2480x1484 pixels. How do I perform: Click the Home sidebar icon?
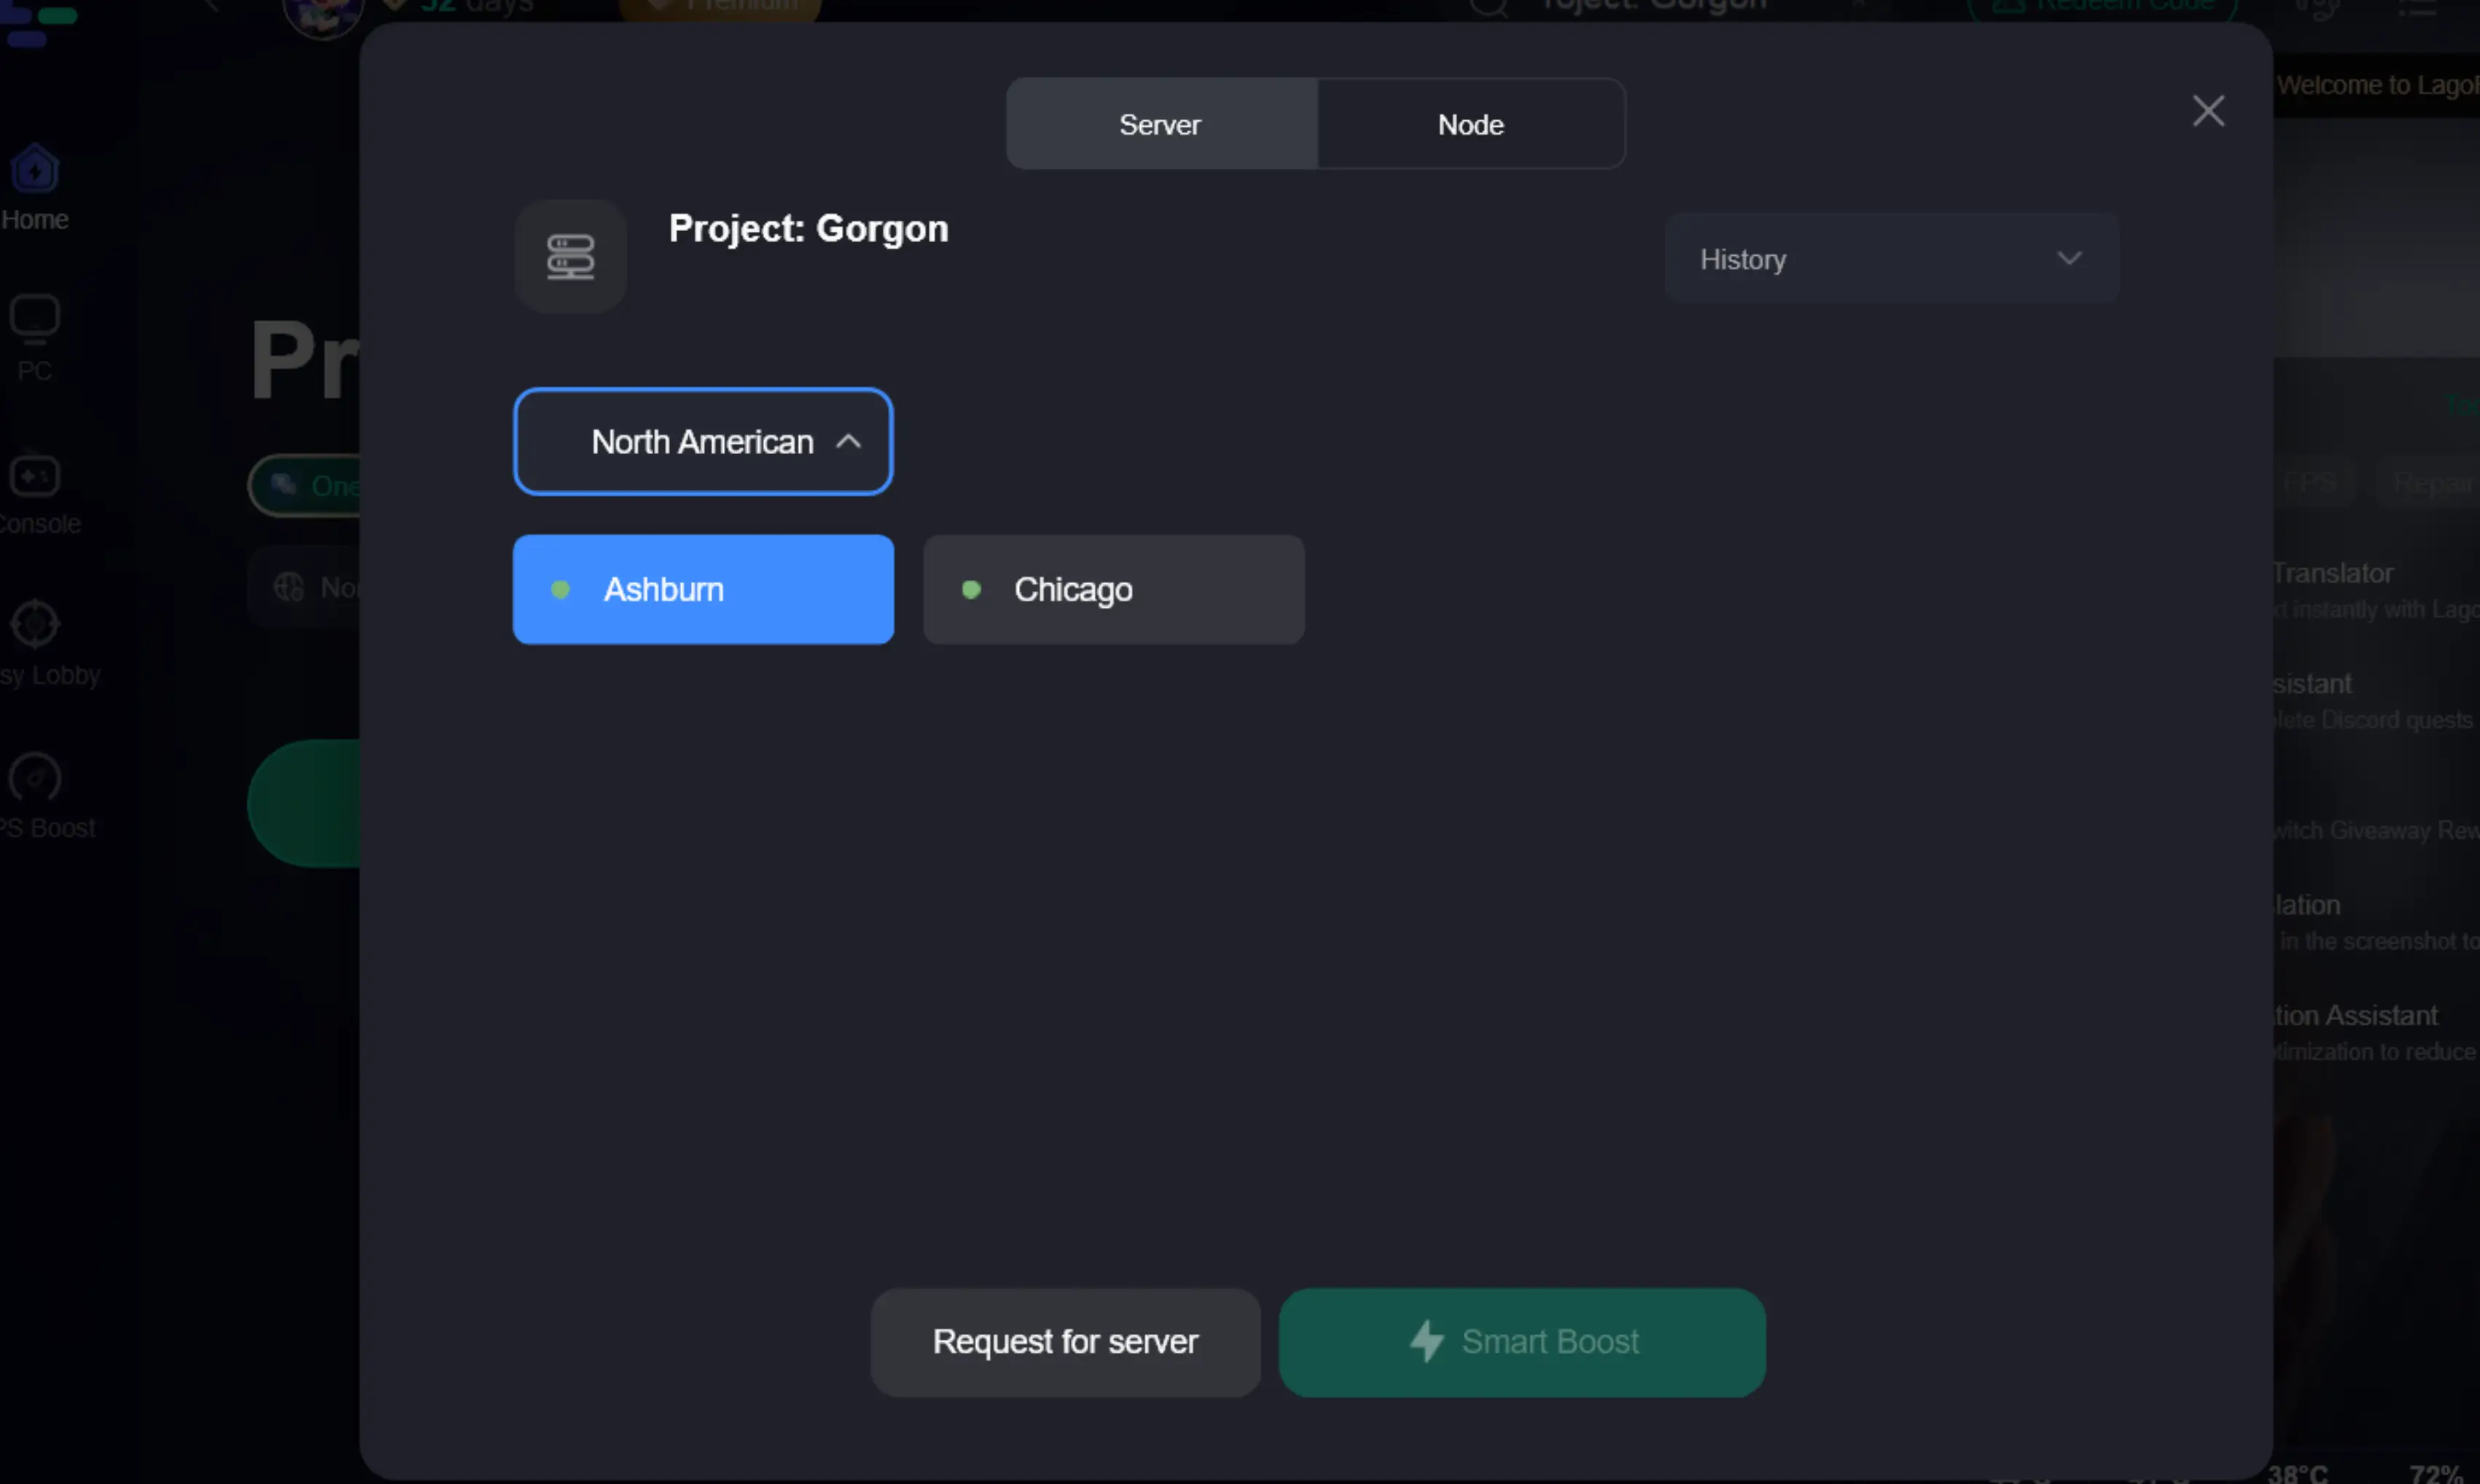click(x=35, y=170)
